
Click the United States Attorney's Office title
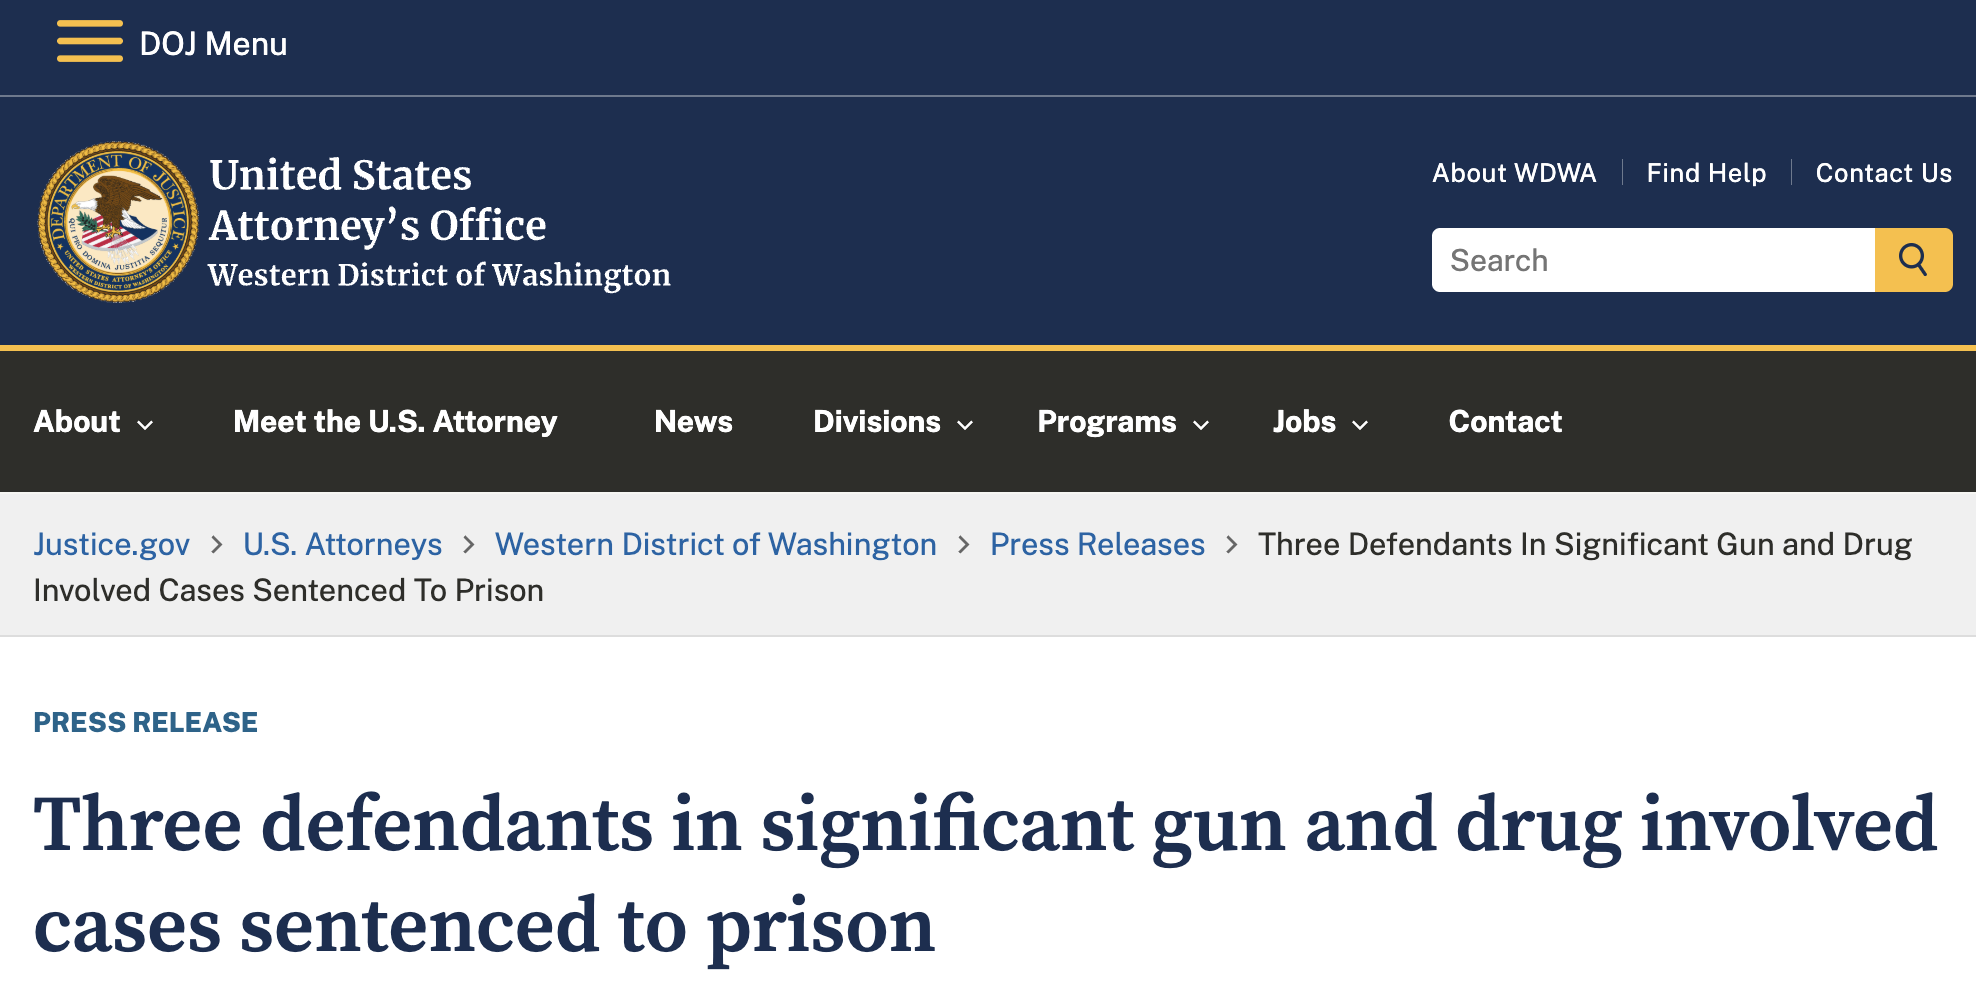click(377, 200)
